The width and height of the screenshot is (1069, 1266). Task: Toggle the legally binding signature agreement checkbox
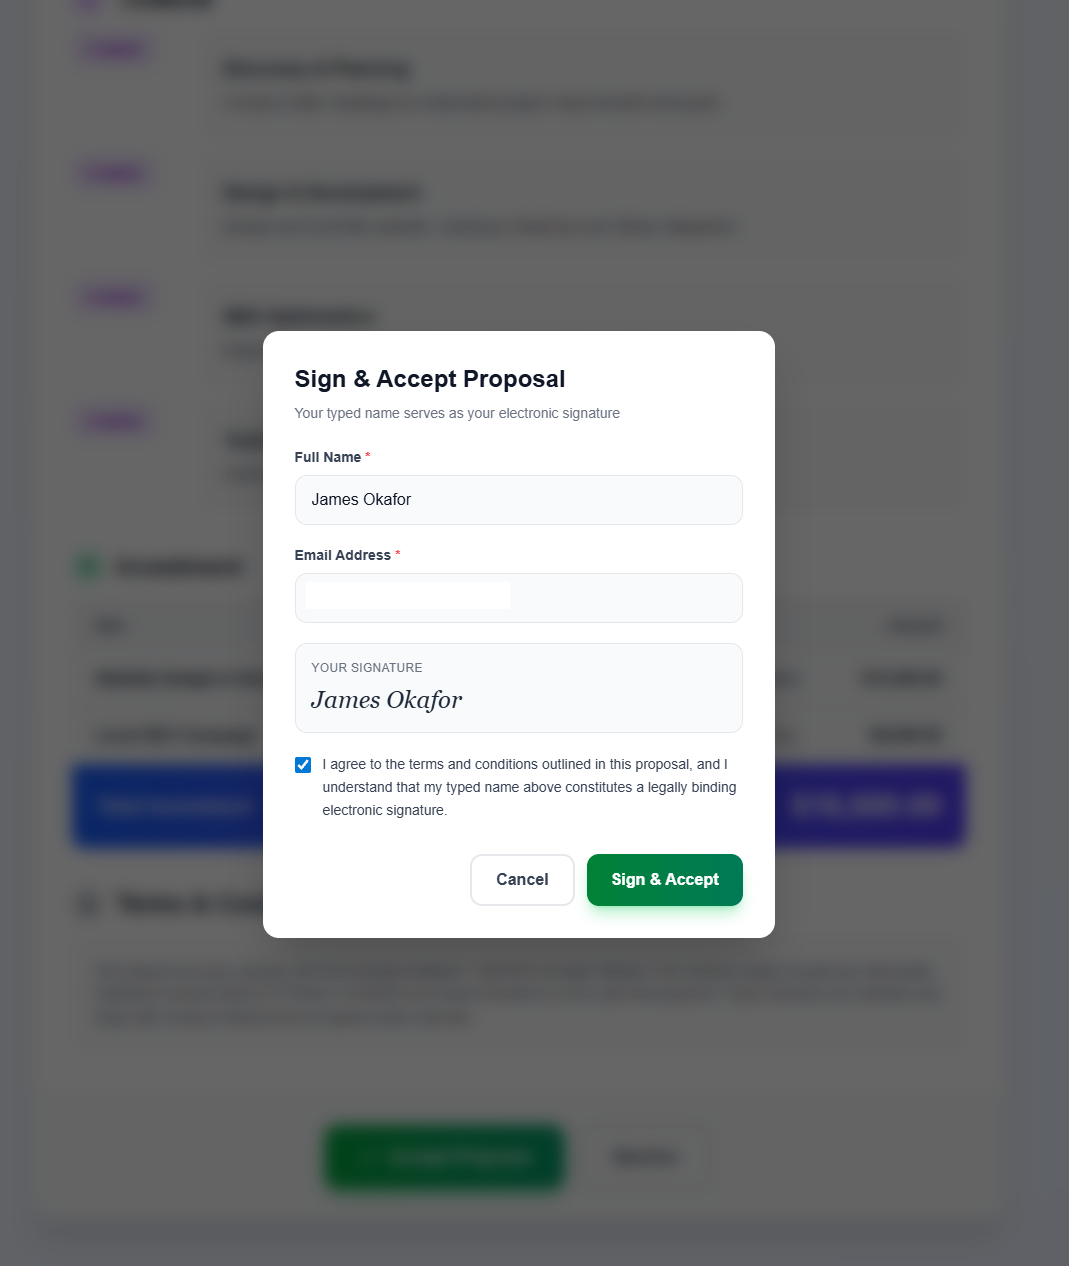pyautogui.click(x=303, y=764)
